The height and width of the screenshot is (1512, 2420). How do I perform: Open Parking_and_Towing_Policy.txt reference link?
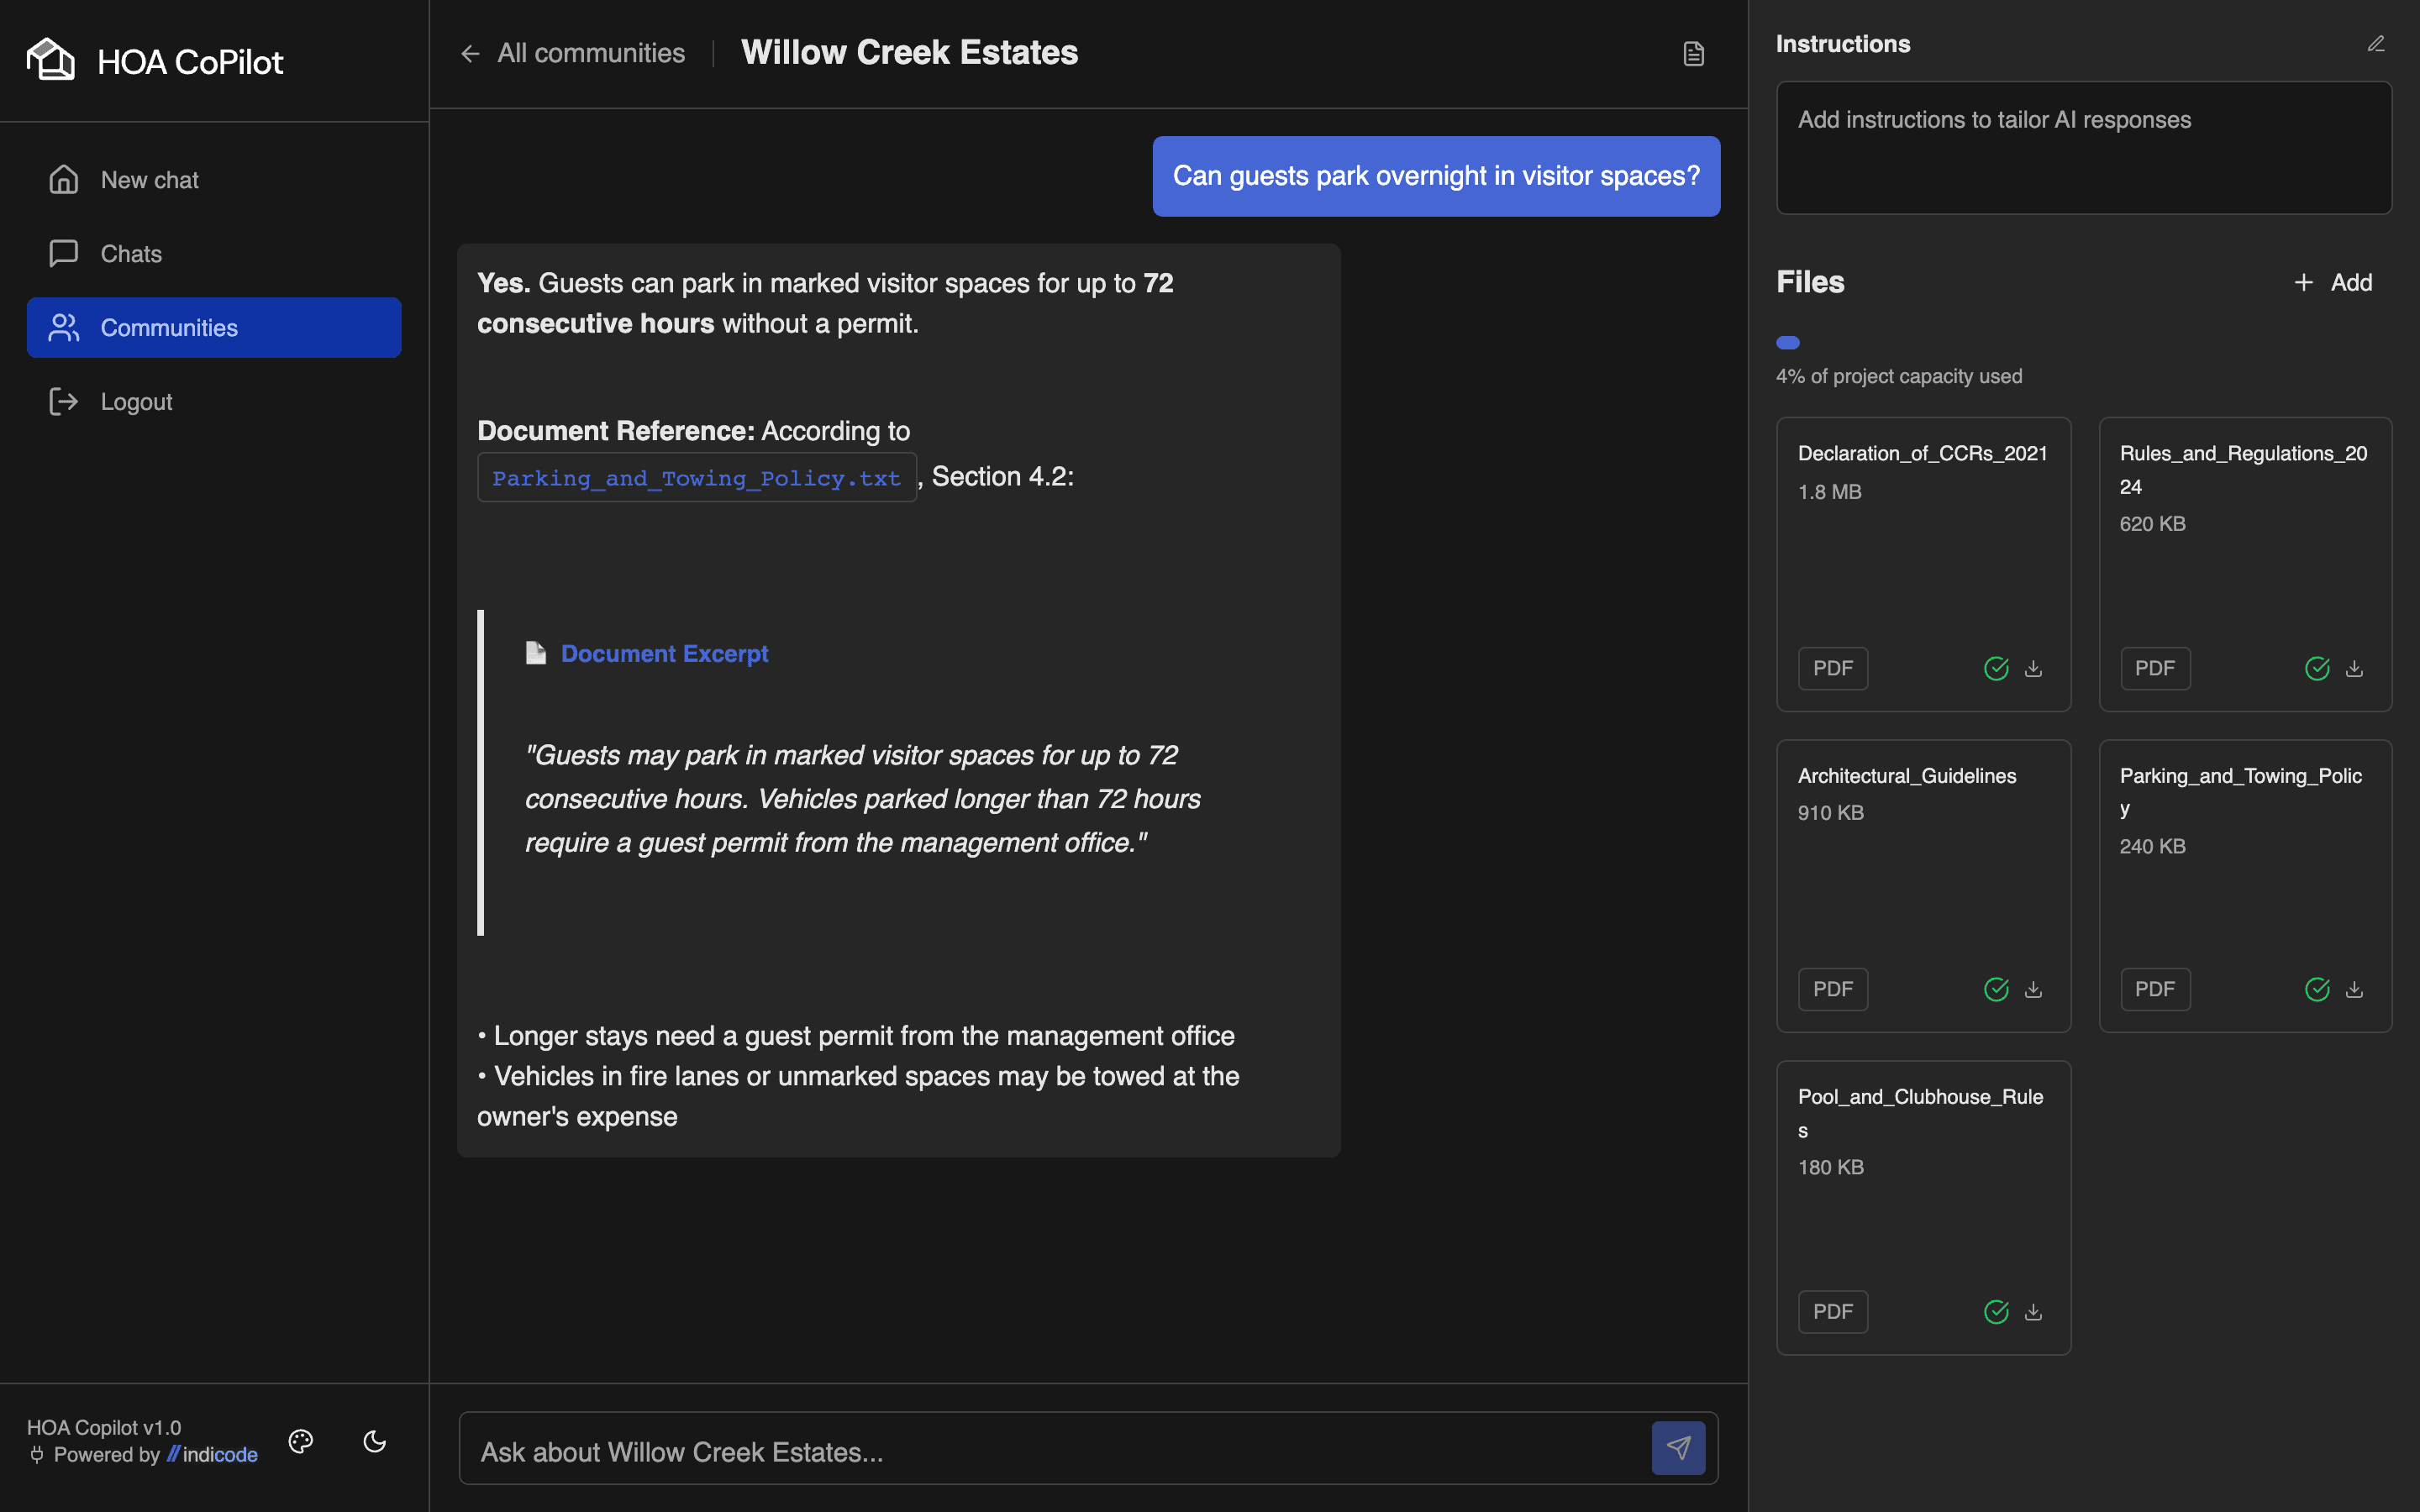697,478
